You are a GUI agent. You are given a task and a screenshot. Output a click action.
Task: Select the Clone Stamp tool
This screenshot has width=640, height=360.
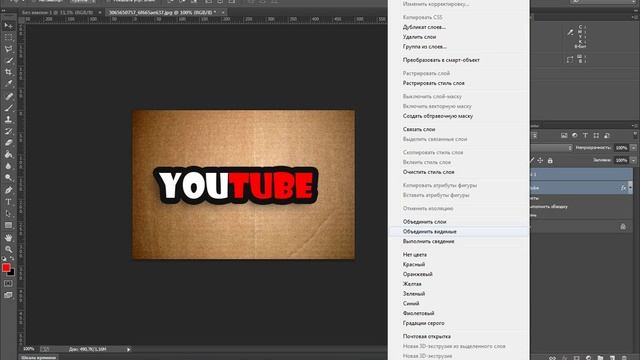(x=8, y=120)
